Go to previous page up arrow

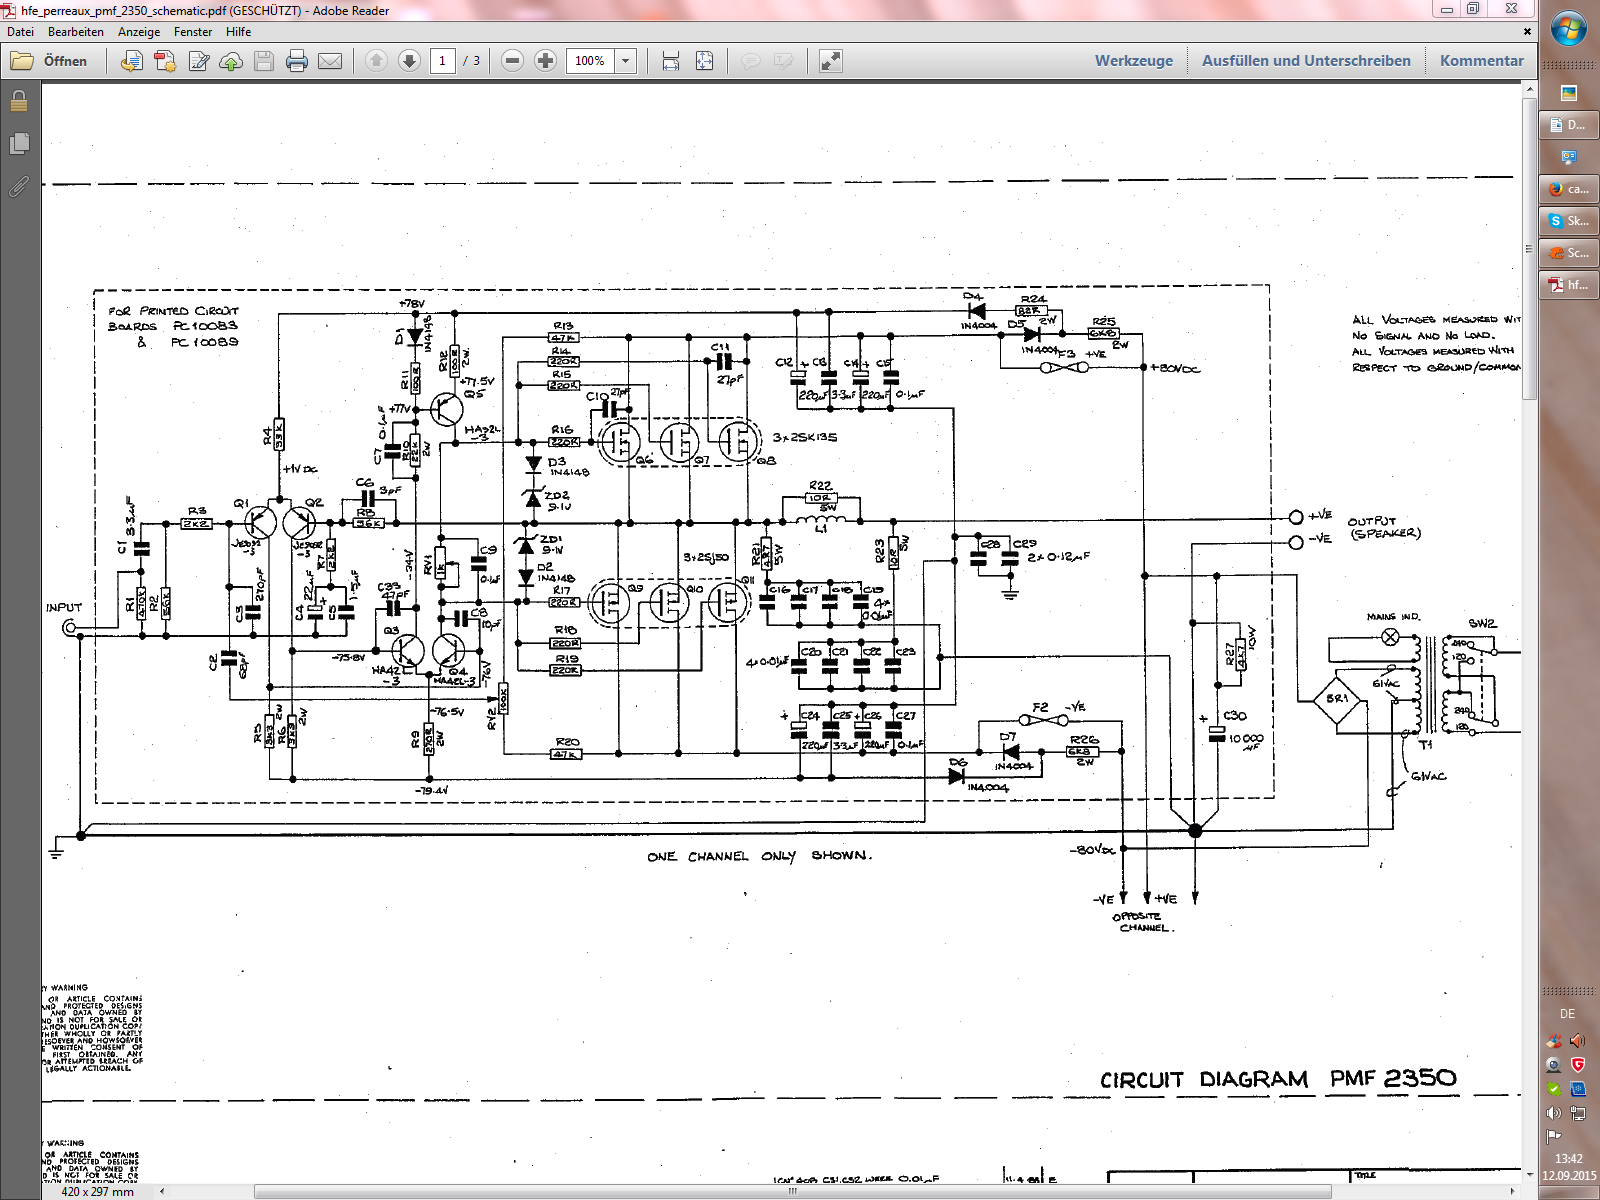pyautogui.click(x=376, y=61)
